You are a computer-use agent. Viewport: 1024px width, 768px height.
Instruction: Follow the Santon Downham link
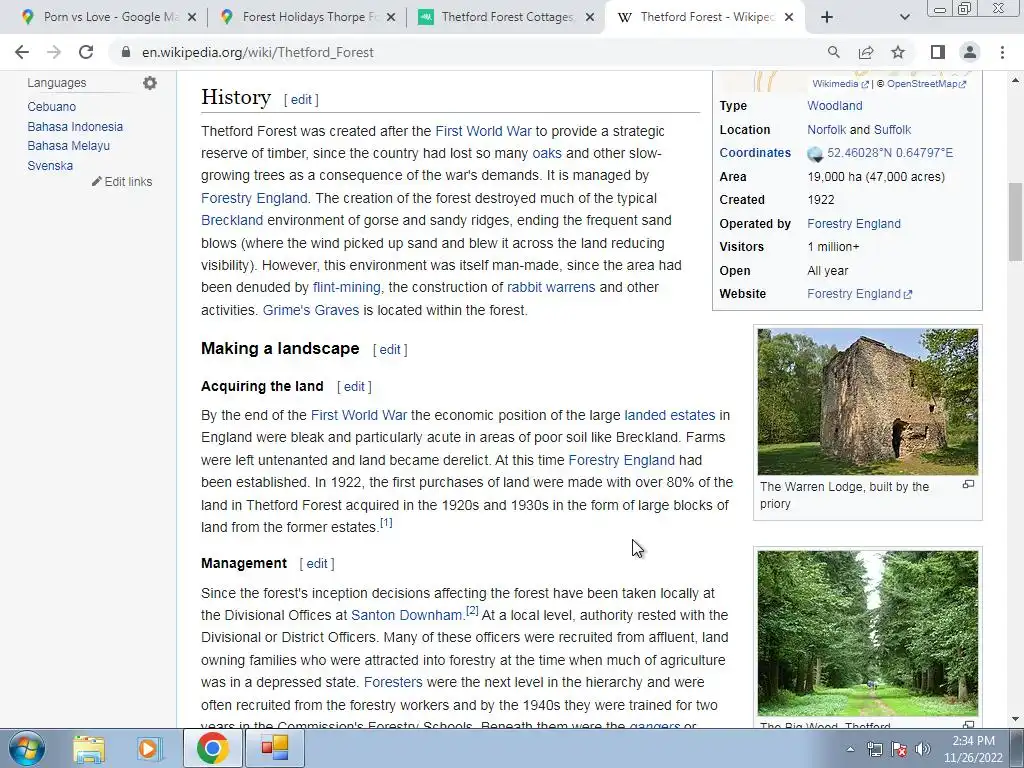[407, 615]
